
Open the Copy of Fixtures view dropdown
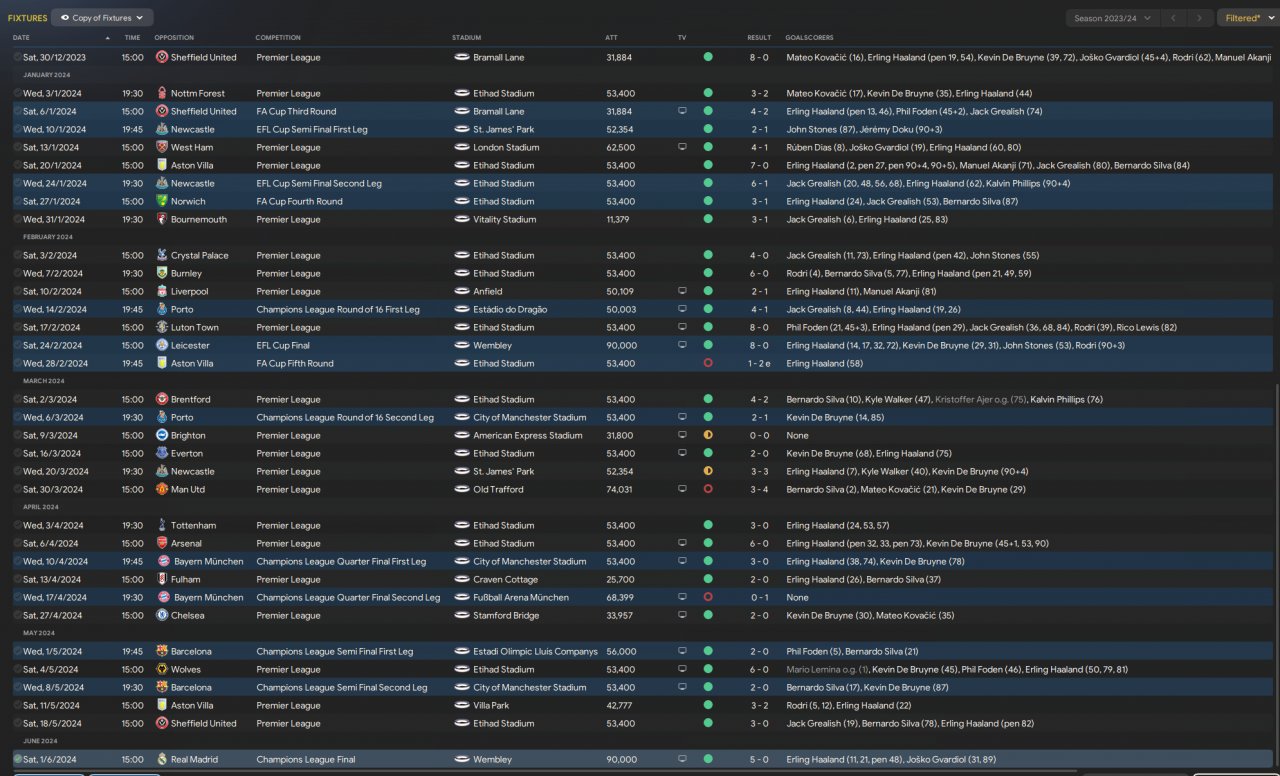(102, 17)
